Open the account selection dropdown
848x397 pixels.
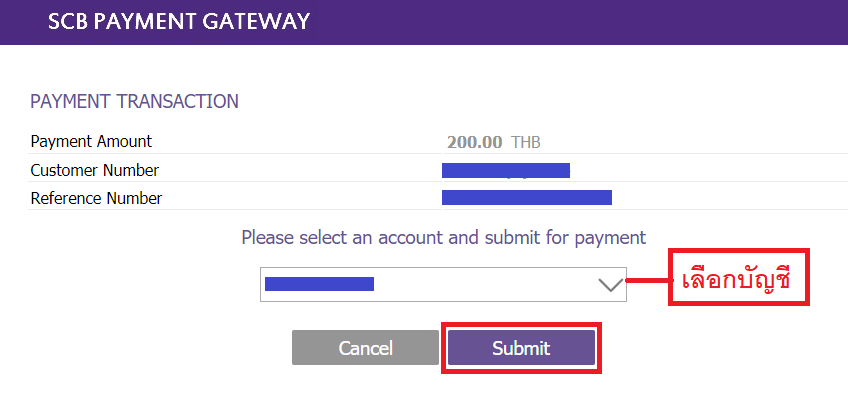click(x=443, y=284)
